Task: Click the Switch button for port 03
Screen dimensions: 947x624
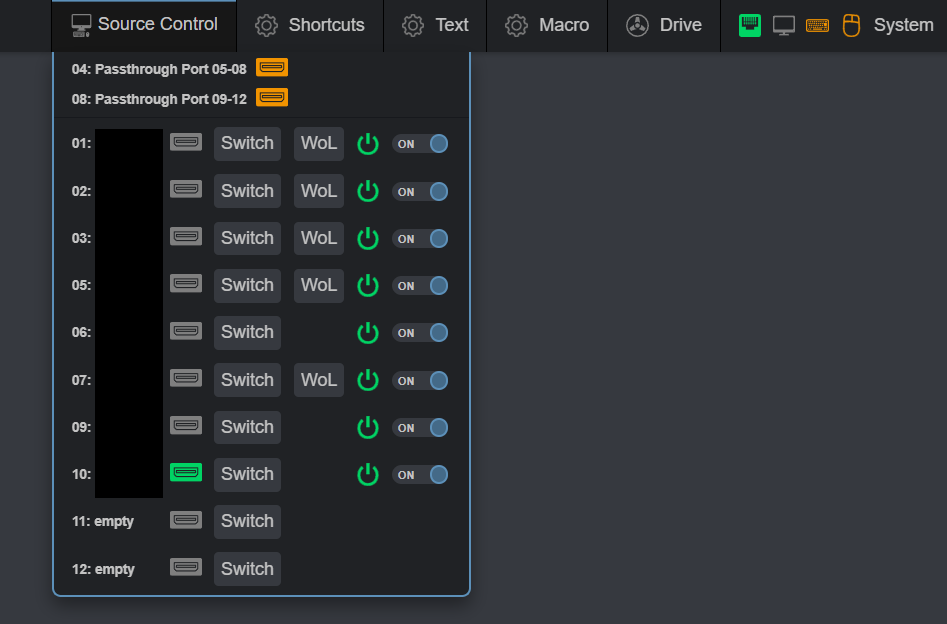Action: tap(248, 238)
